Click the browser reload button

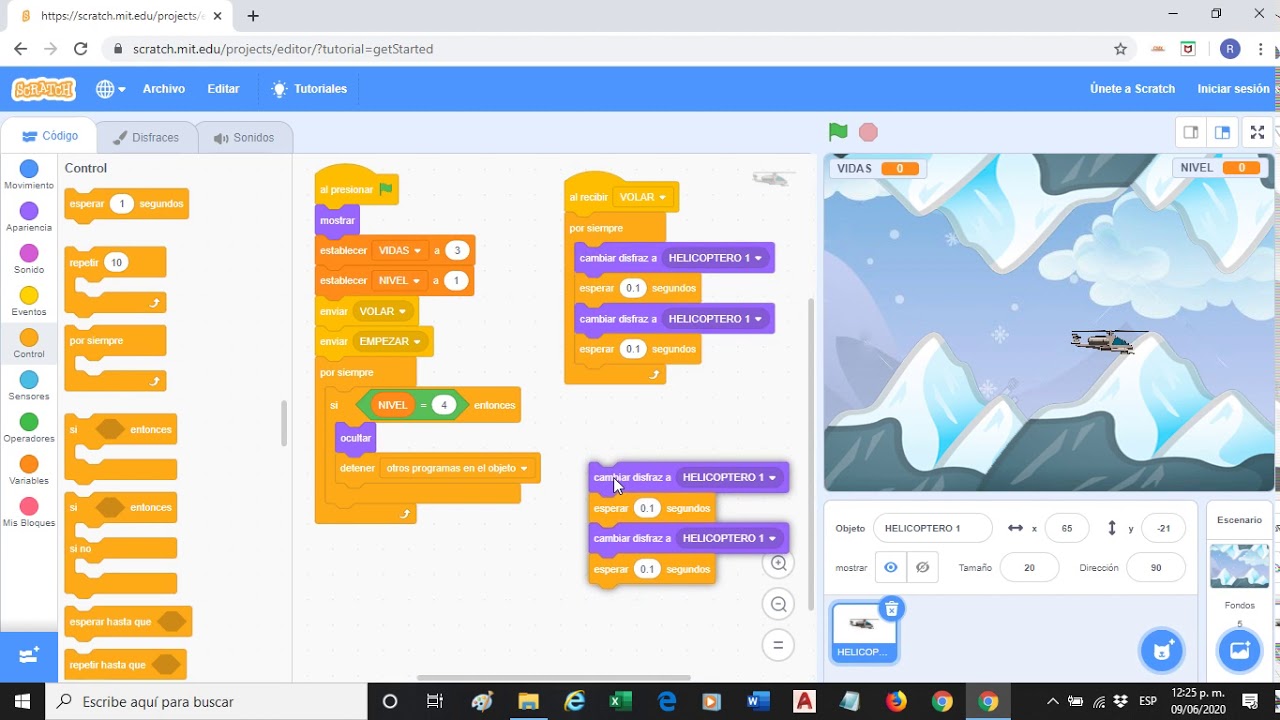coord(81,48)
